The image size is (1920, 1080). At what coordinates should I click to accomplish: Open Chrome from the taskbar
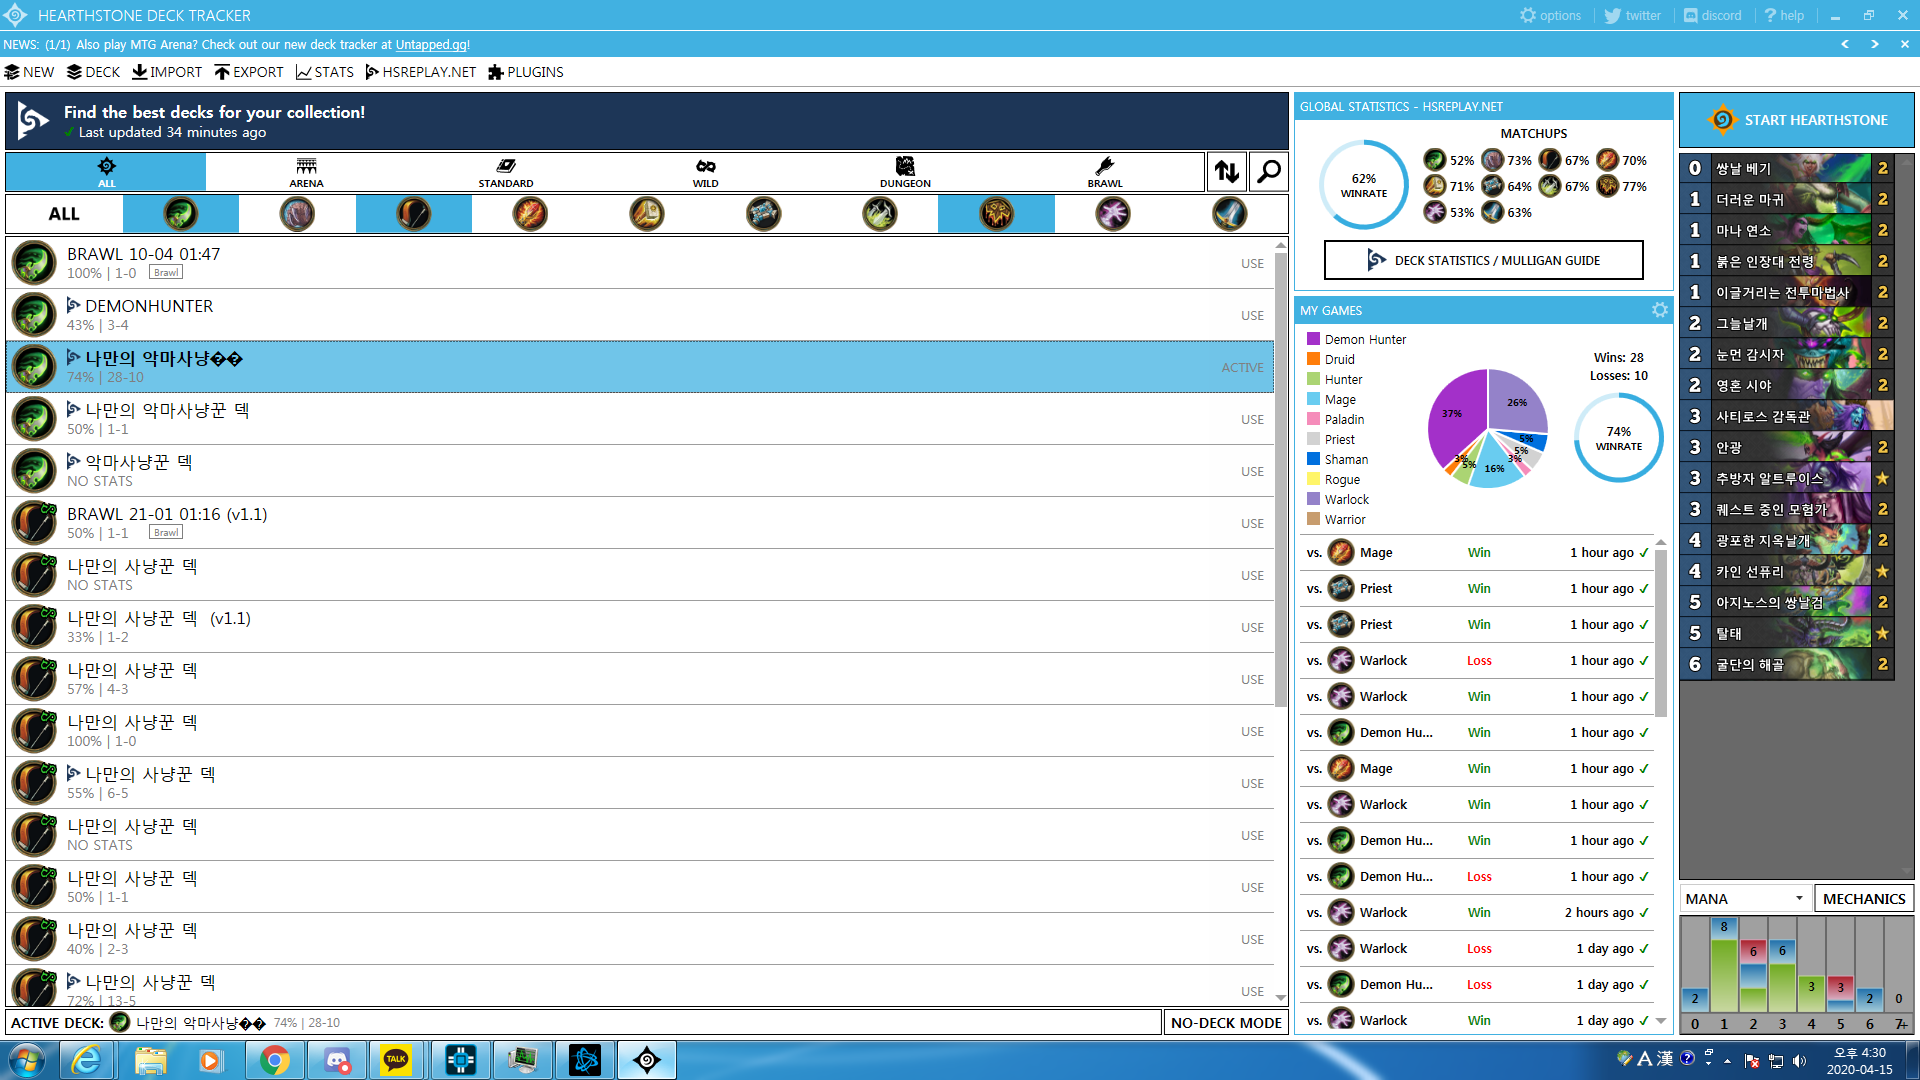click(x=274, y=1060)
